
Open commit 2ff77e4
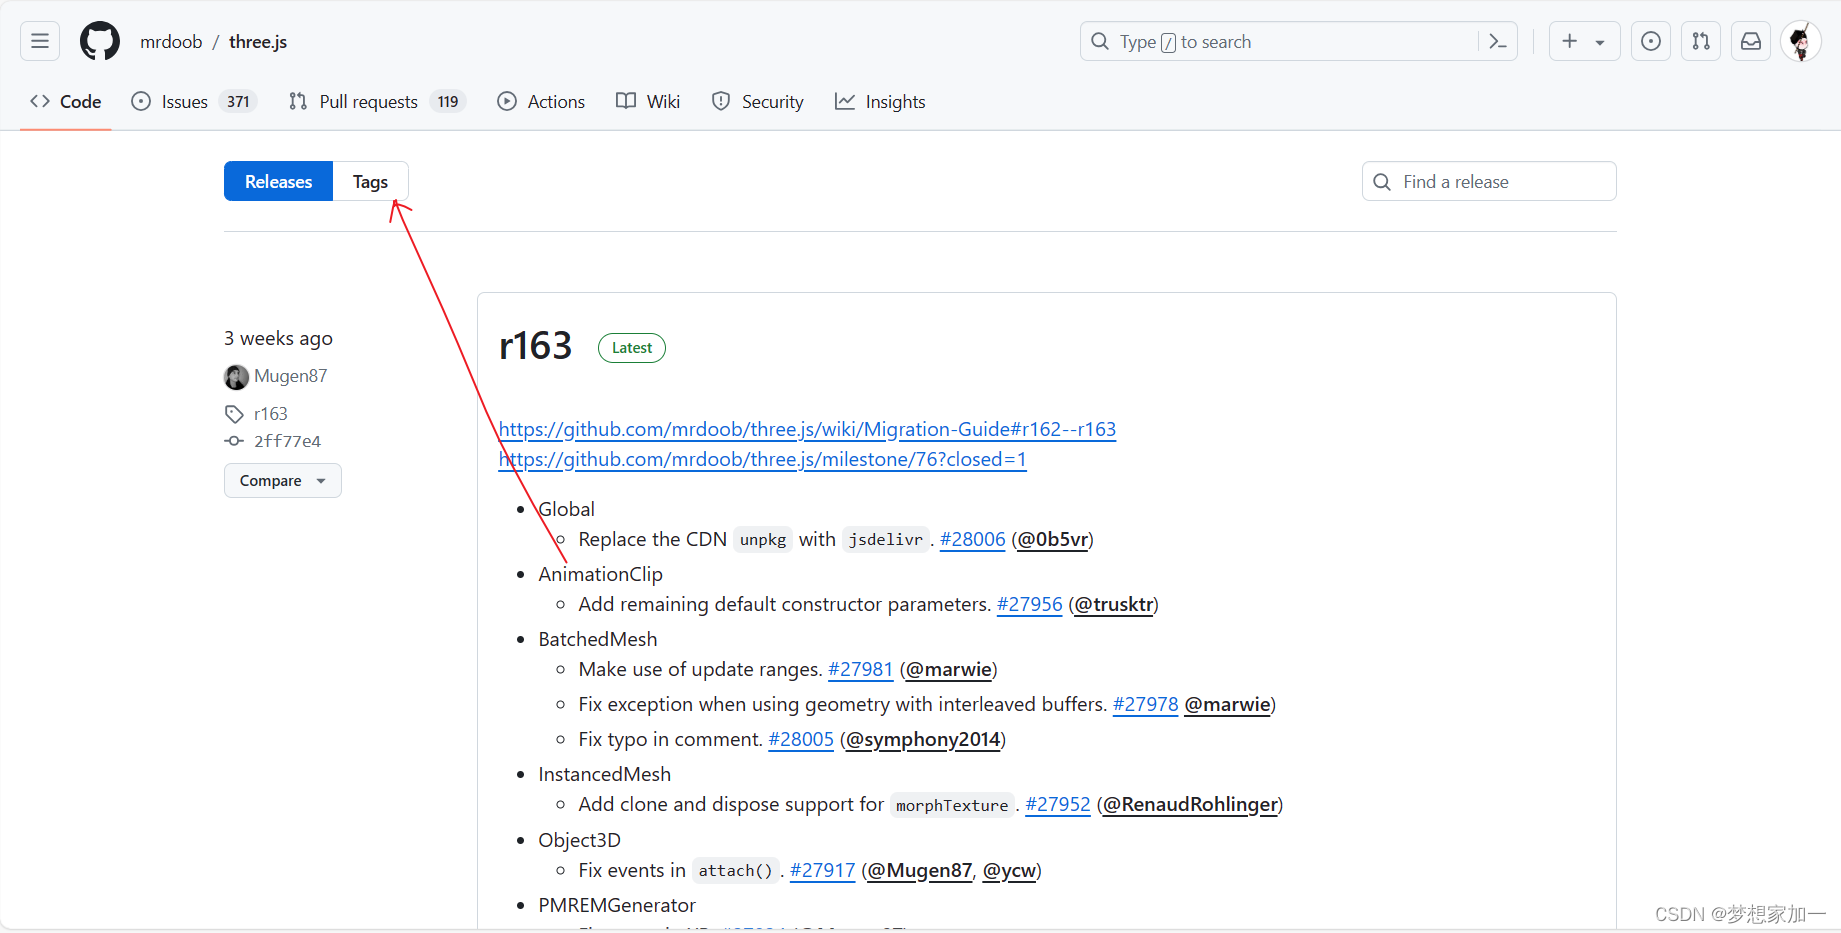(287, 441)
